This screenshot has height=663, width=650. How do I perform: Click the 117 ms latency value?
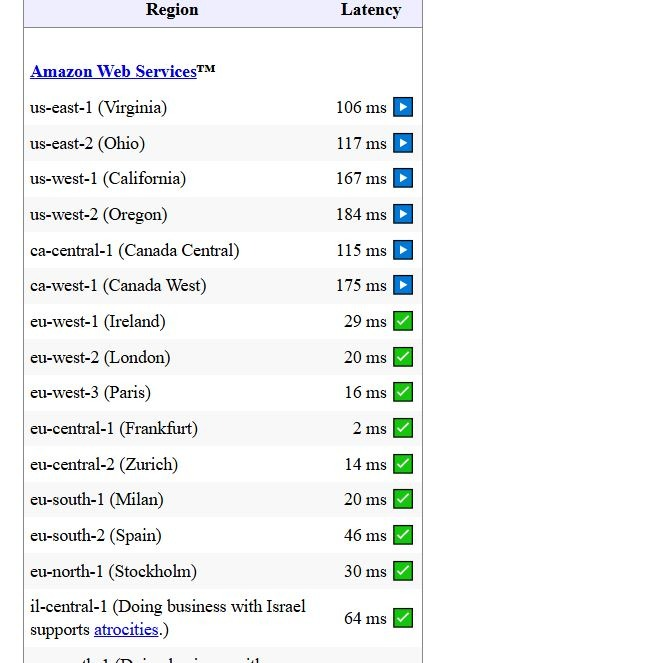pos(361,143)
